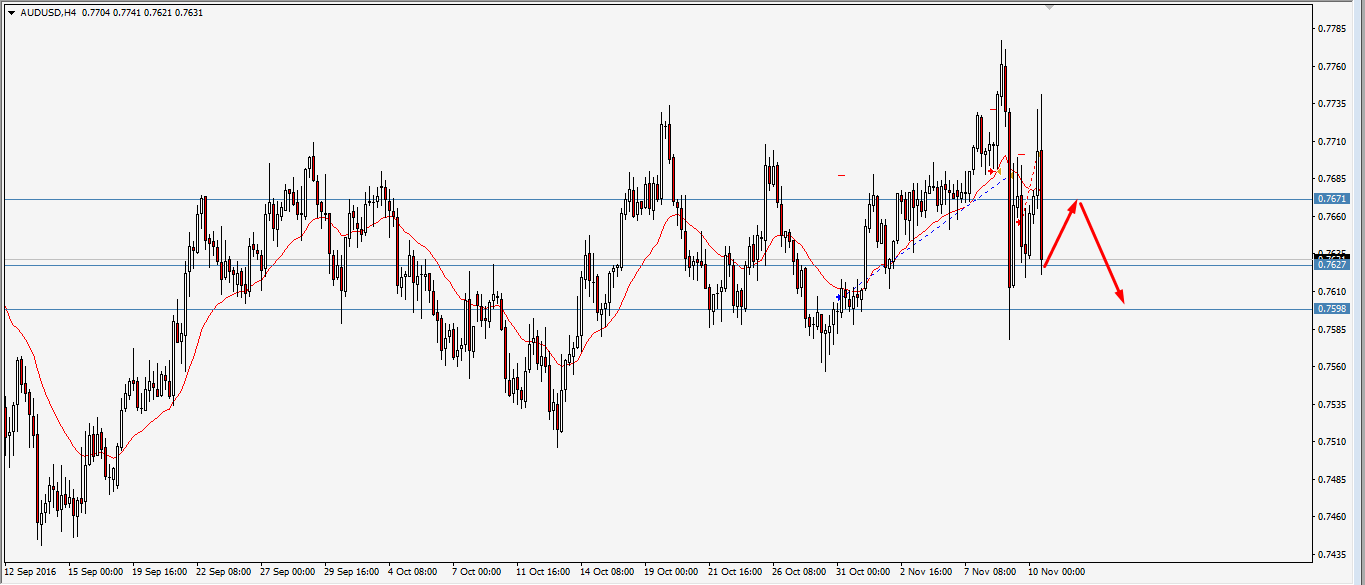Click the 19 Oct 00:00 time axis label
The width and height of the screenshot is (1365, 585).
(672, 573)
